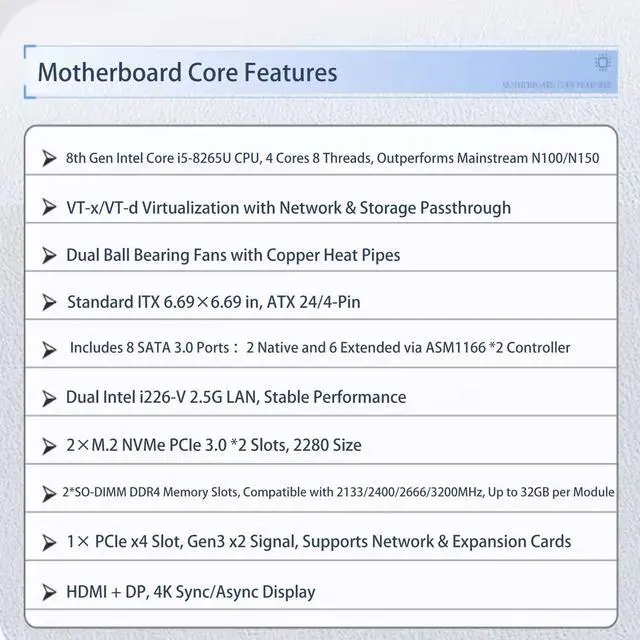The height and width of the screenshot is (640, 640).
Task: Click the arrow next to Dual Intel i226-V
Action: coord(48,397)
